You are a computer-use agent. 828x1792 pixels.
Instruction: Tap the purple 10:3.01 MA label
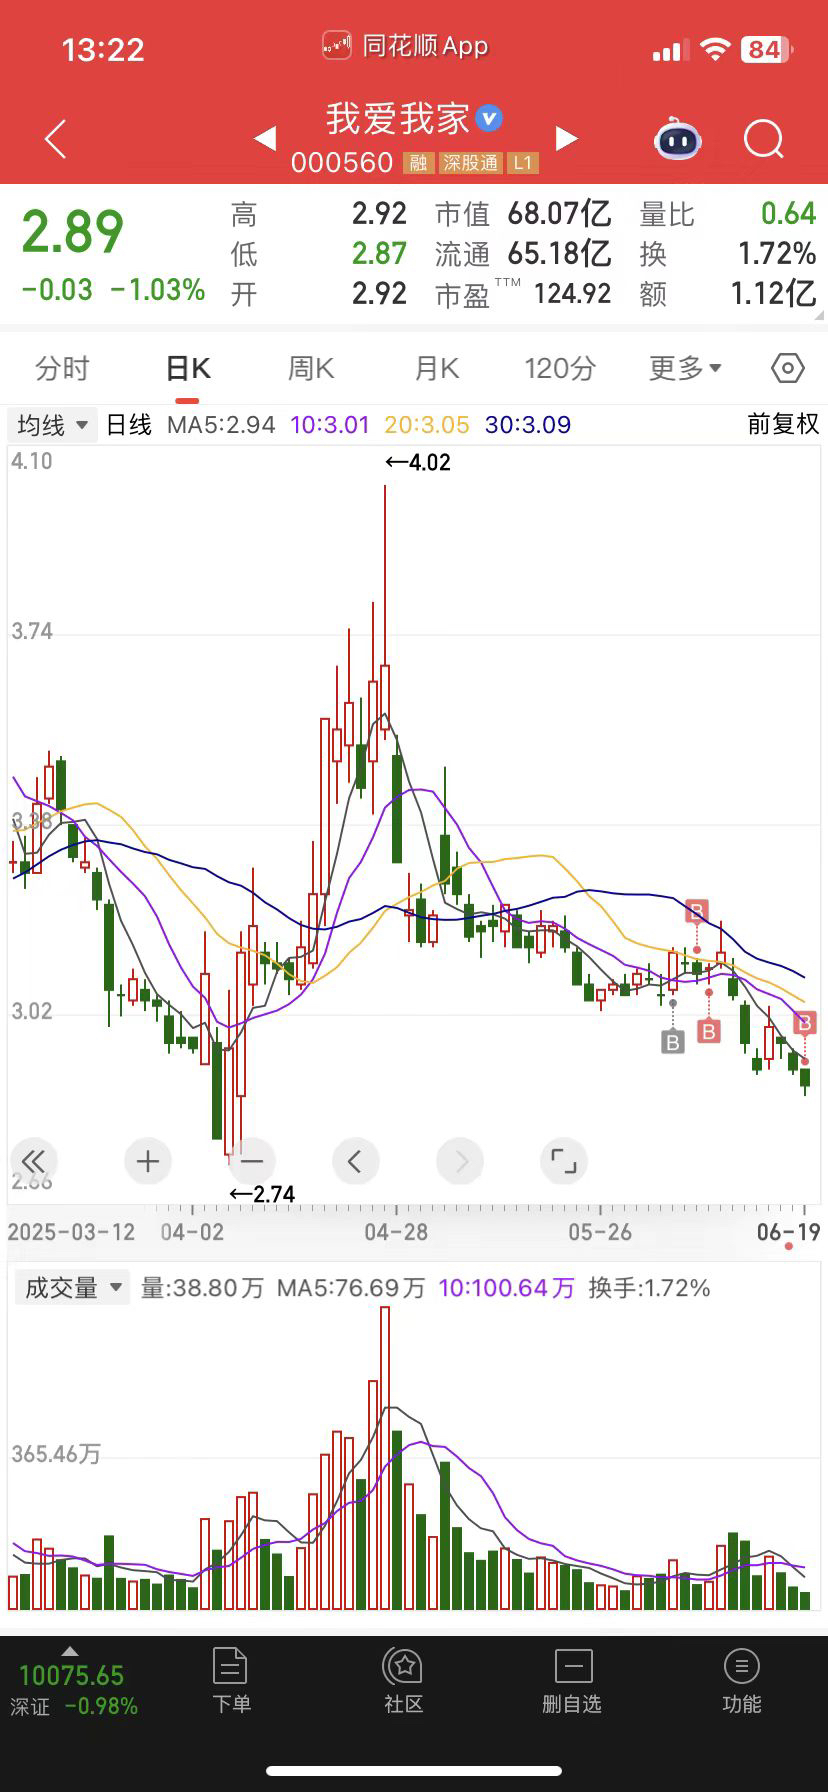pyautogui.click(x=330, y=425)
